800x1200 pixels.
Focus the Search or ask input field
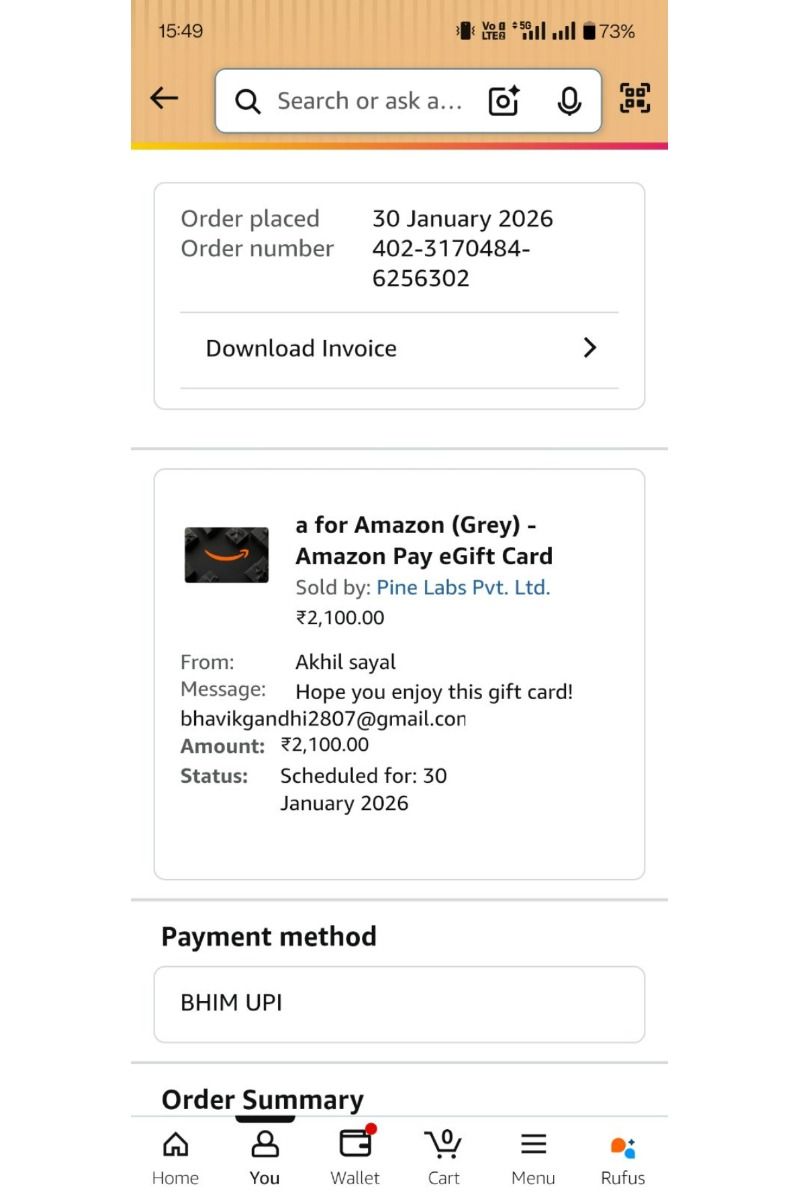click(x=369, y=101)
